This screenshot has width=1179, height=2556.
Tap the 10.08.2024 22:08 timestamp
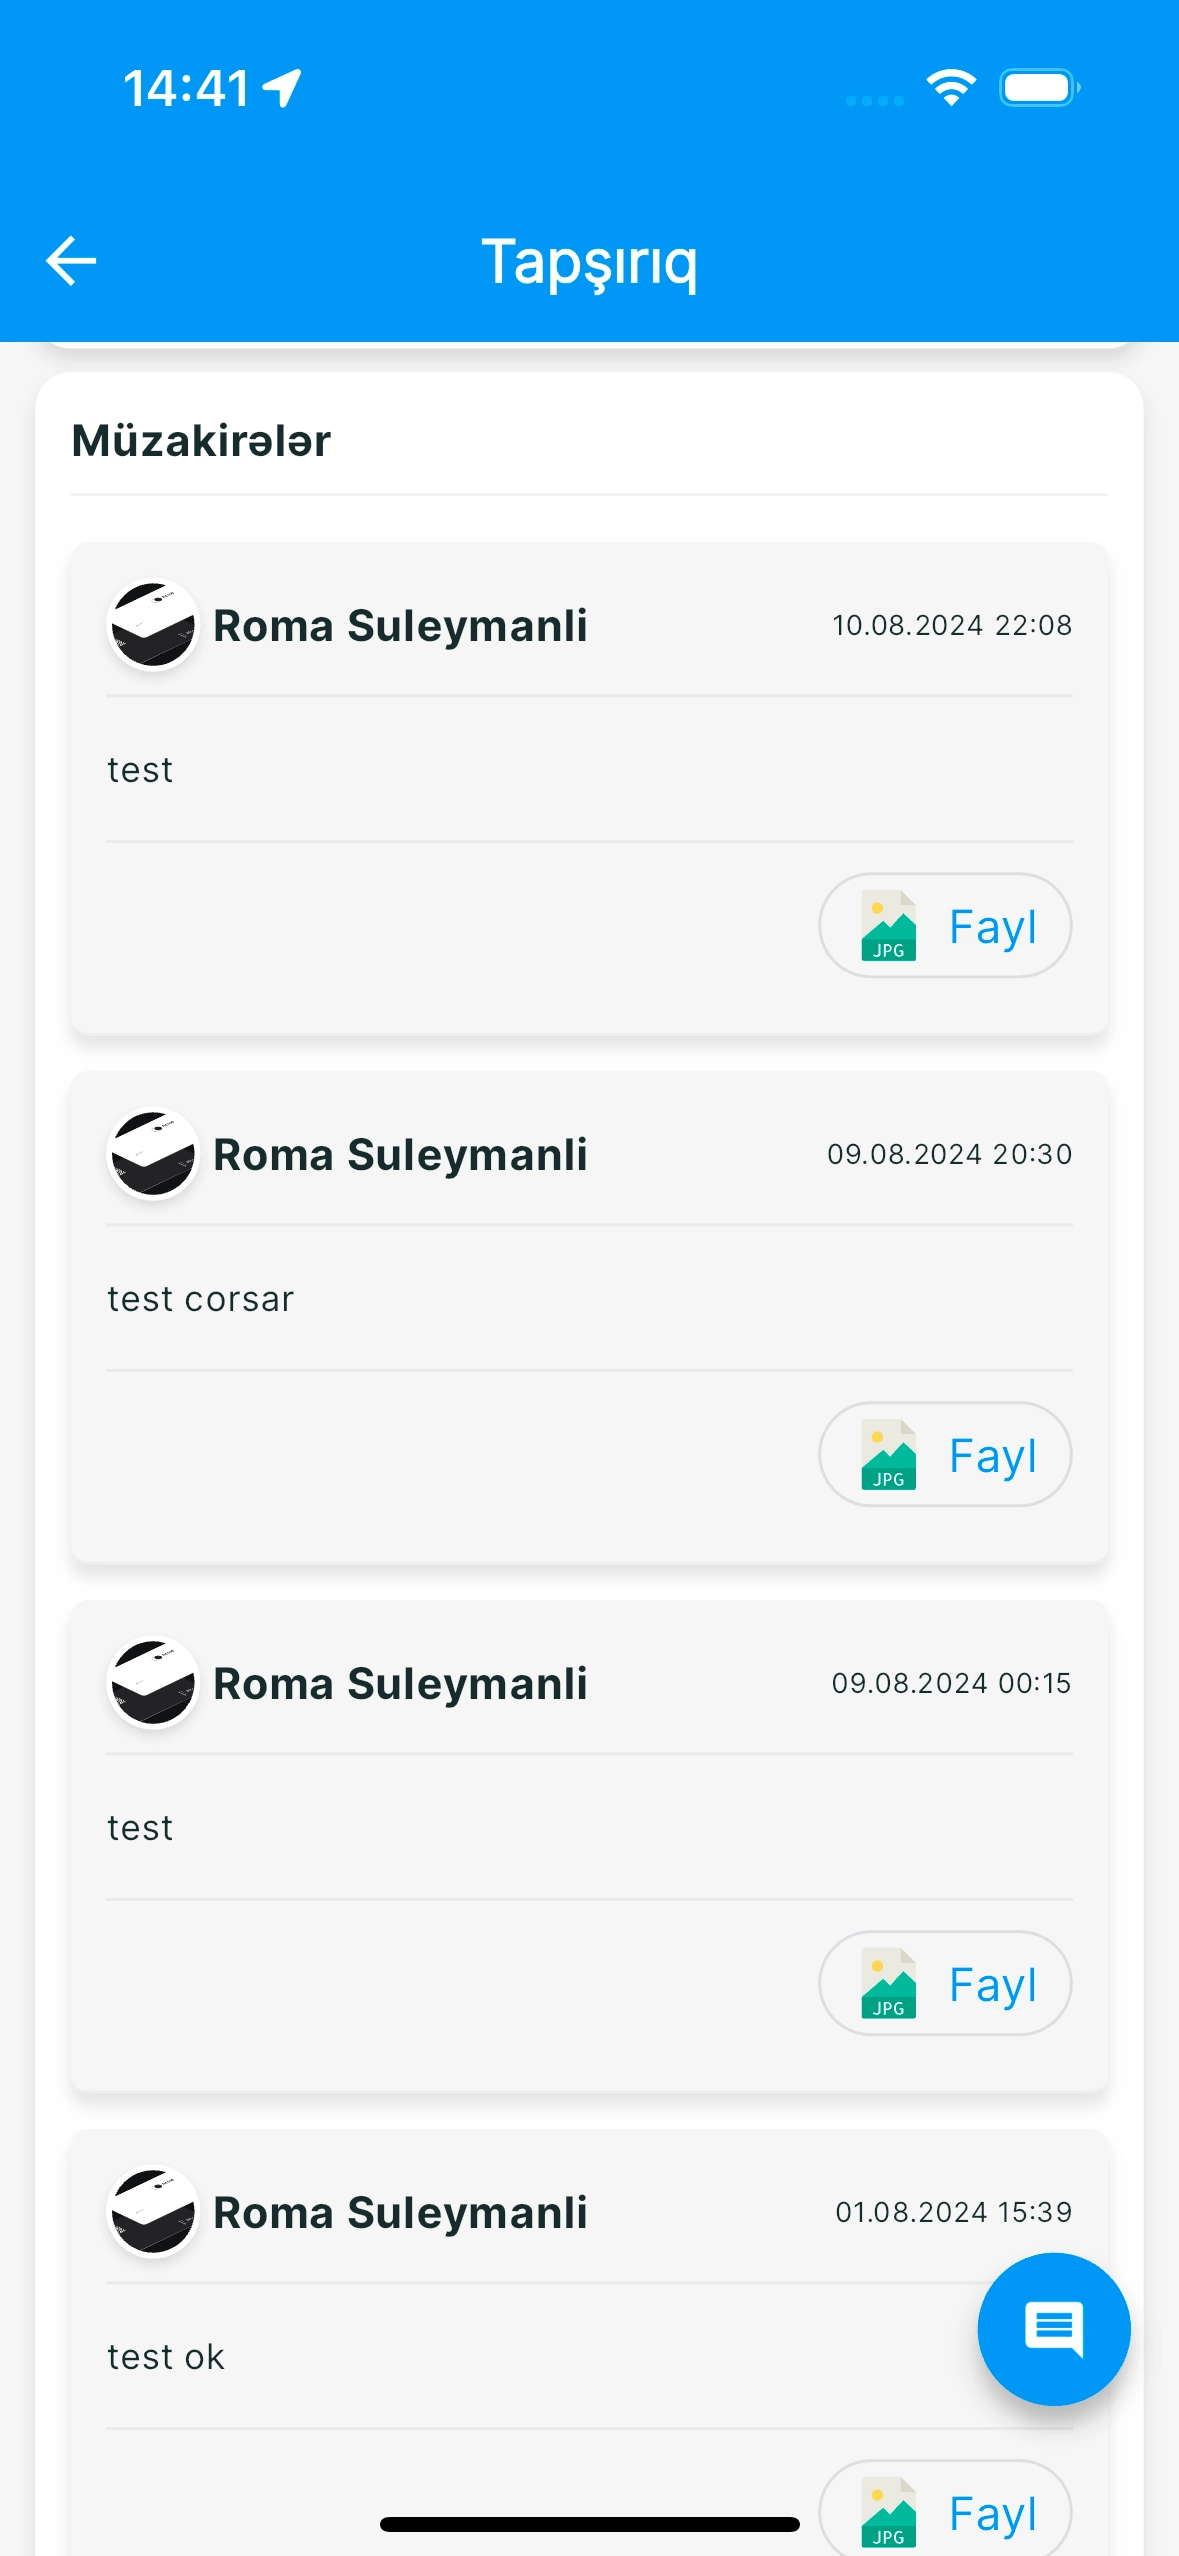(952, 625)
